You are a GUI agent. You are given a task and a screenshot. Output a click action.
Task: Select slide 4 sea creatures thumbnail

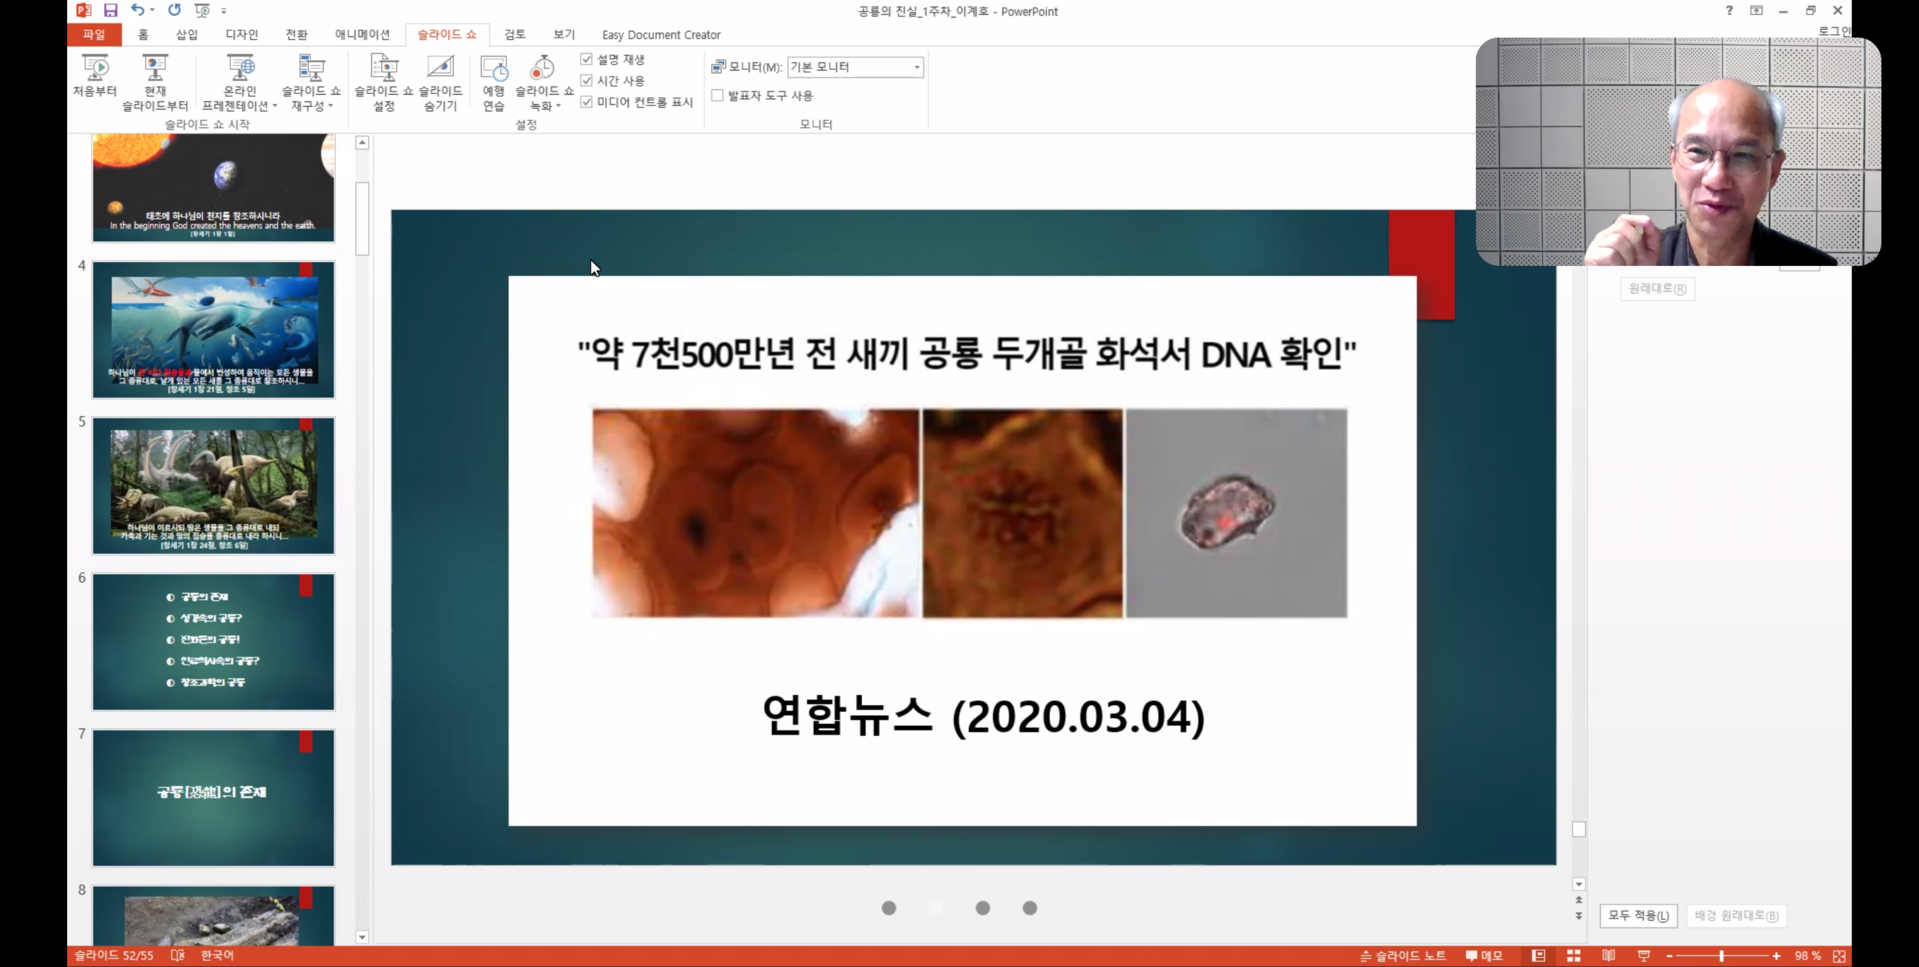click(x=213, y=330)
